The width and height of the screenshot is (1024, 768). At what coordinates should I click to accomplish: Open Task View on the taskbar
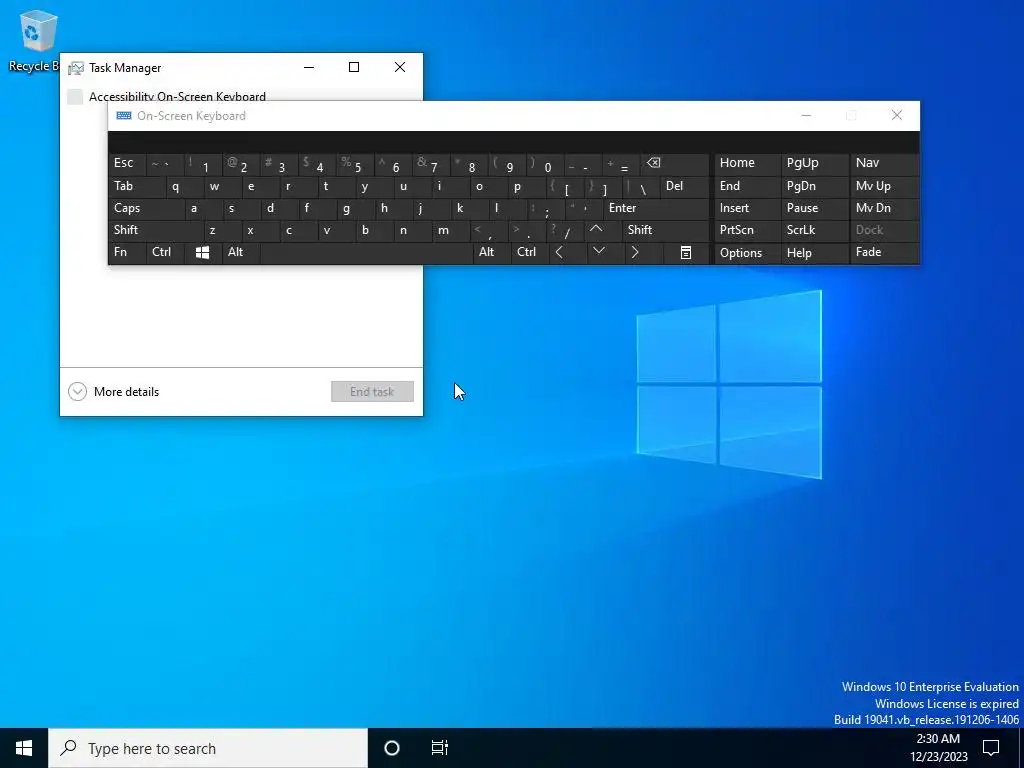click(440, 748)
